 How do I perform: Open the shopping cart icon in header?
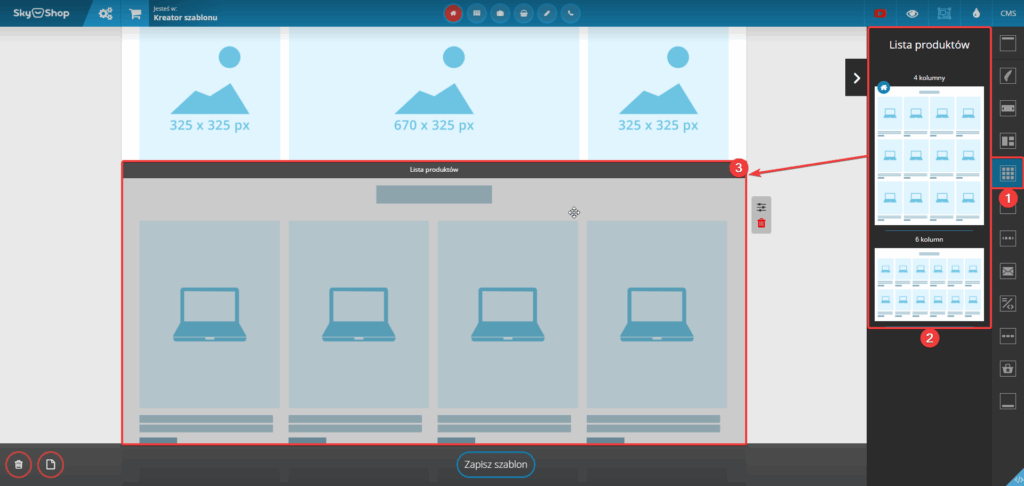point(135,13)
